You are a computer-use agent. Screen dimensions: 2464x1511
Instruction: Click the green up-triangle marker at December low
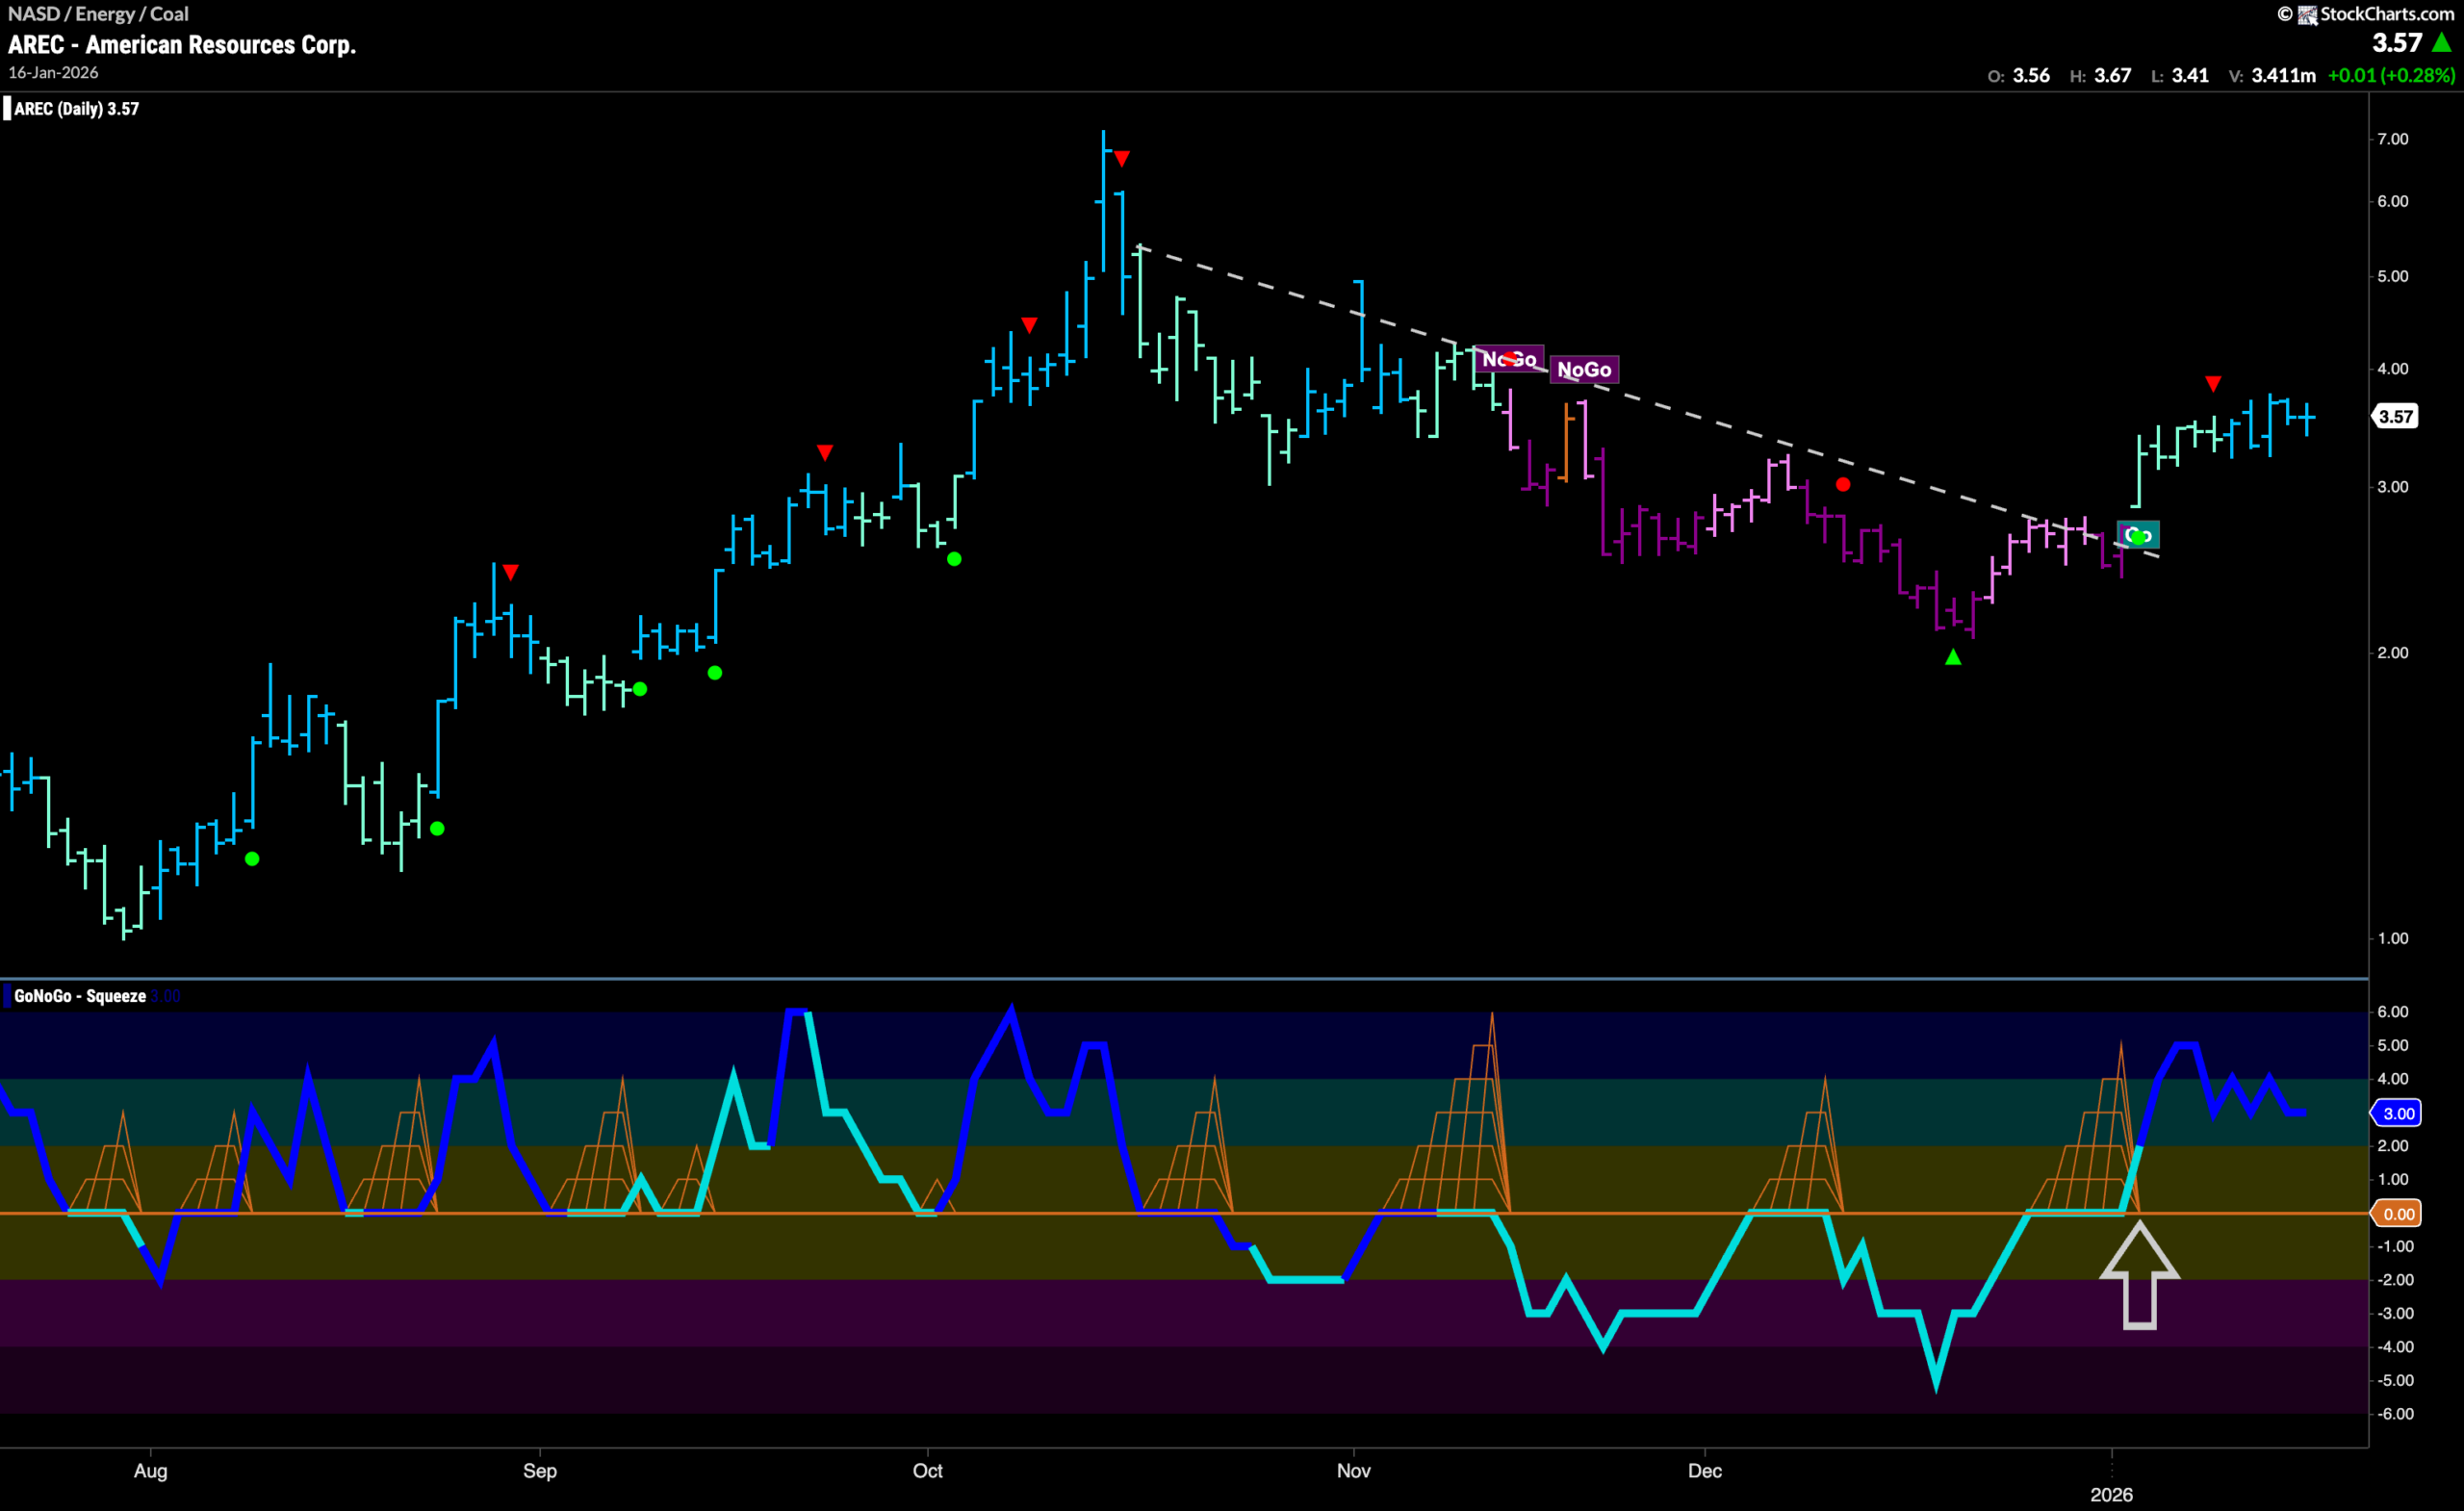point(1953,657)
